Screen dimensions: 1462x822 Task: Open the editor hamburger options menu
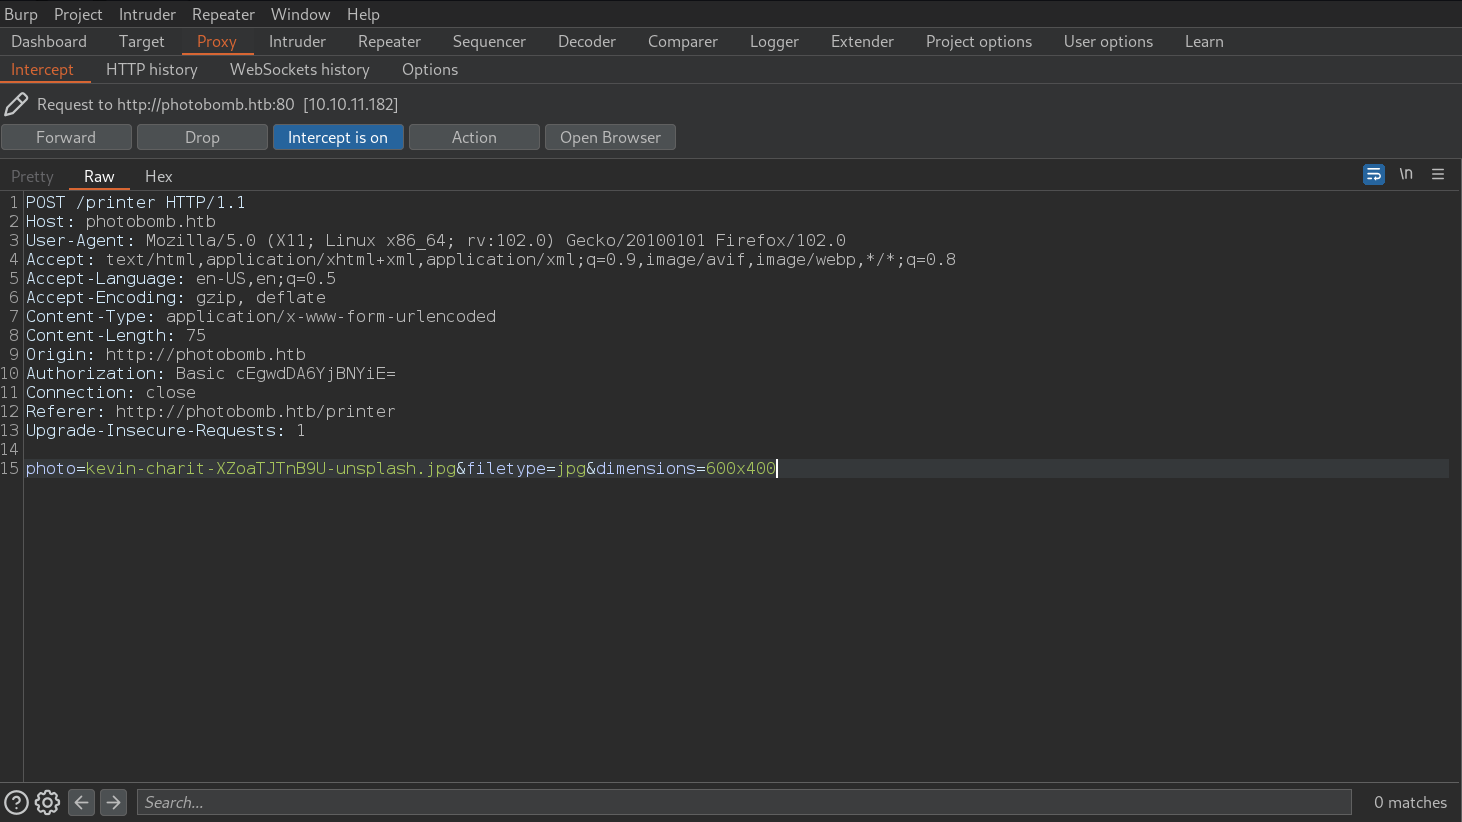click(1438, 174)
